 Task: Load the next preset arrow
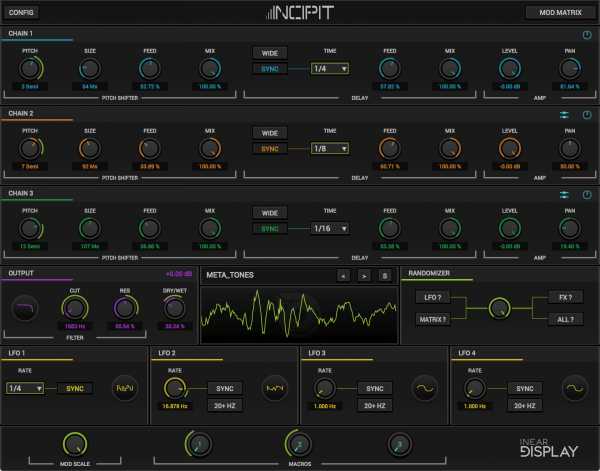click(x=364, y=276)
